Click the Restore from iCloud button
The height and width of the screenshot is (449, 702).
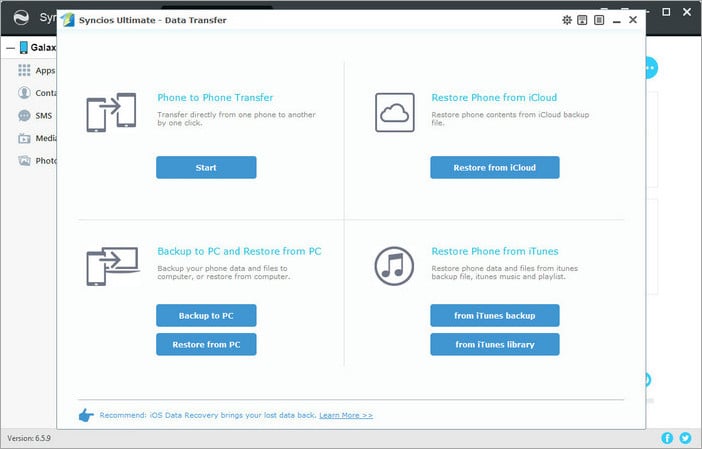click(x=495, y=167)
